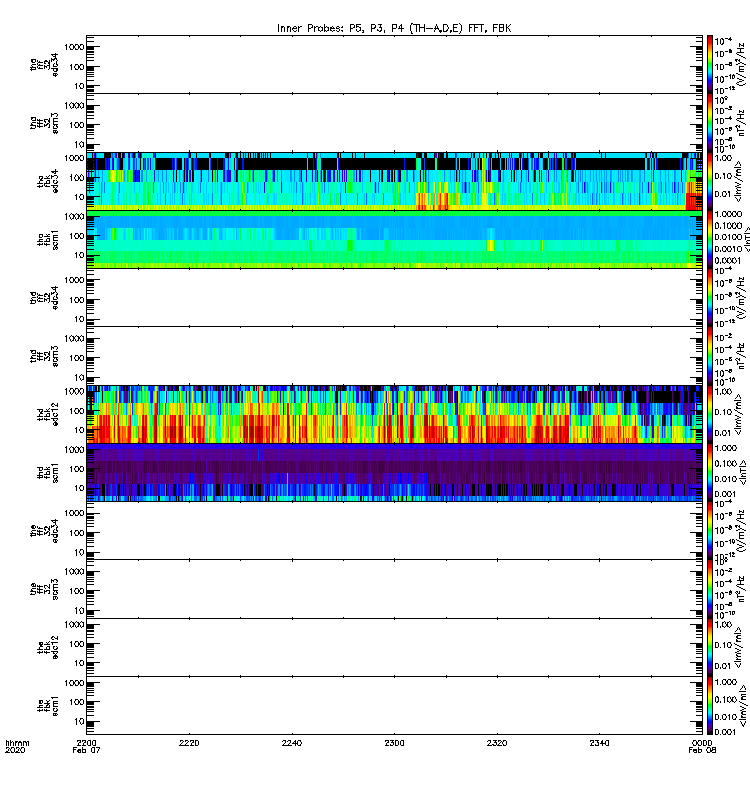Click the '<|nT|>' unit label of thd fbk scm1

(x=743, y=472)
